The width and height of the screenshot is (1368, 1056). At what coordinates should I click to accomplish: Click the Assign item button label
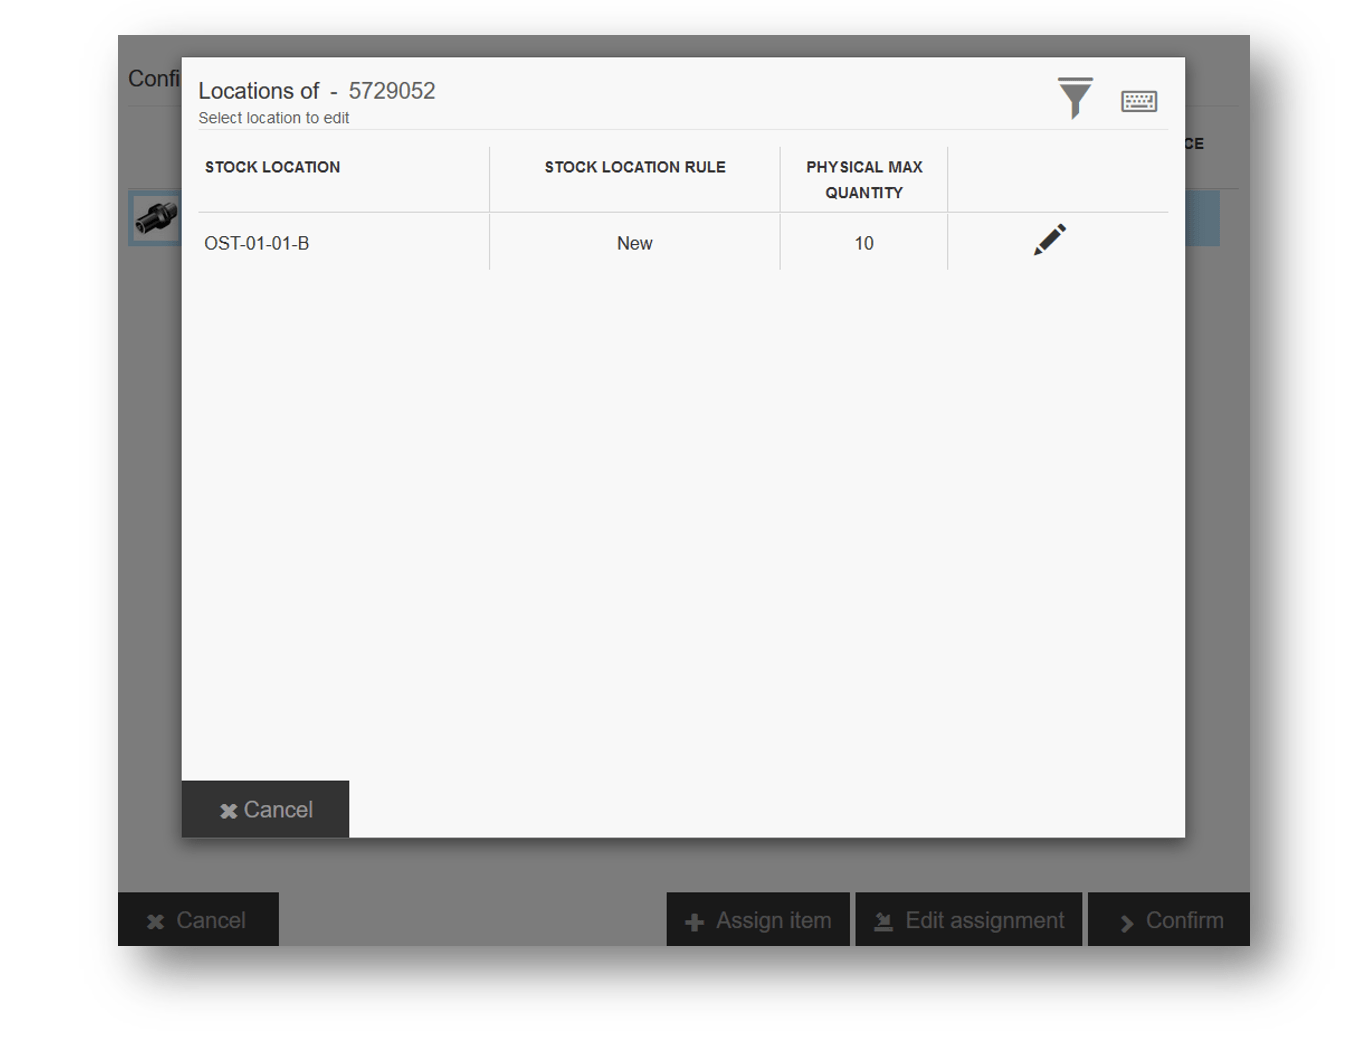click(773, 920)
